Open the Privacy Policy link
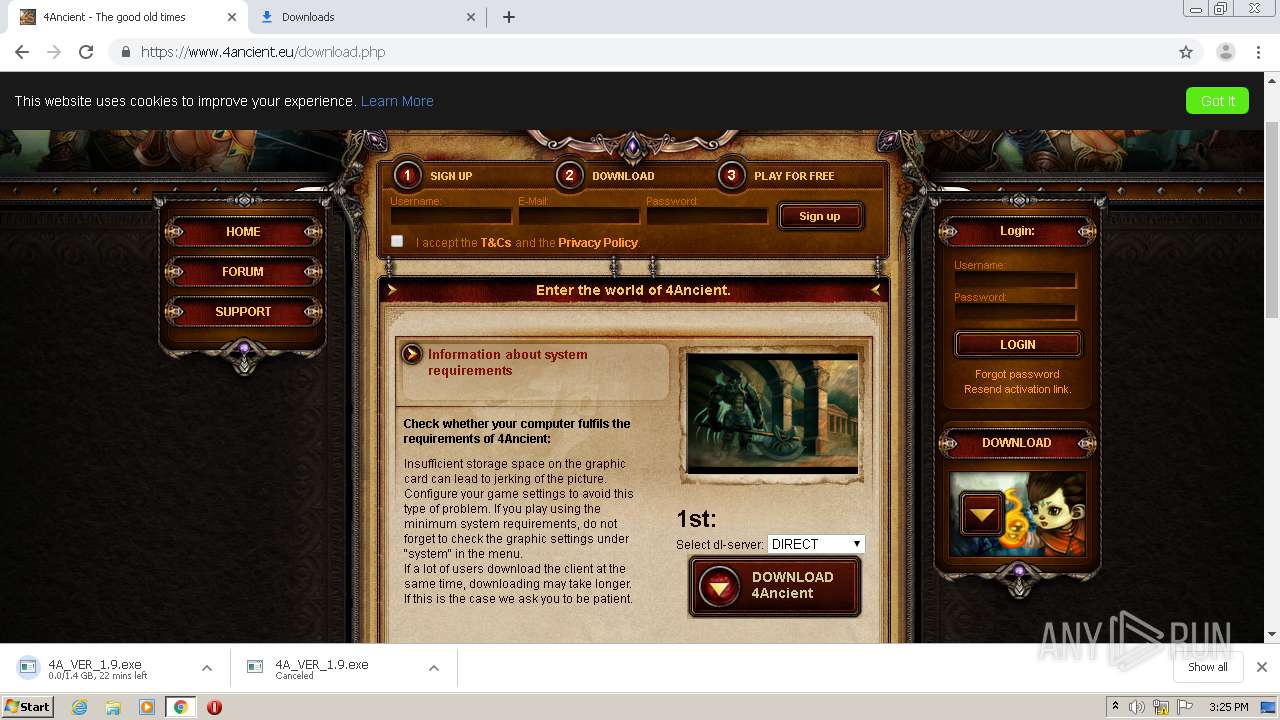 pos(598,243)
